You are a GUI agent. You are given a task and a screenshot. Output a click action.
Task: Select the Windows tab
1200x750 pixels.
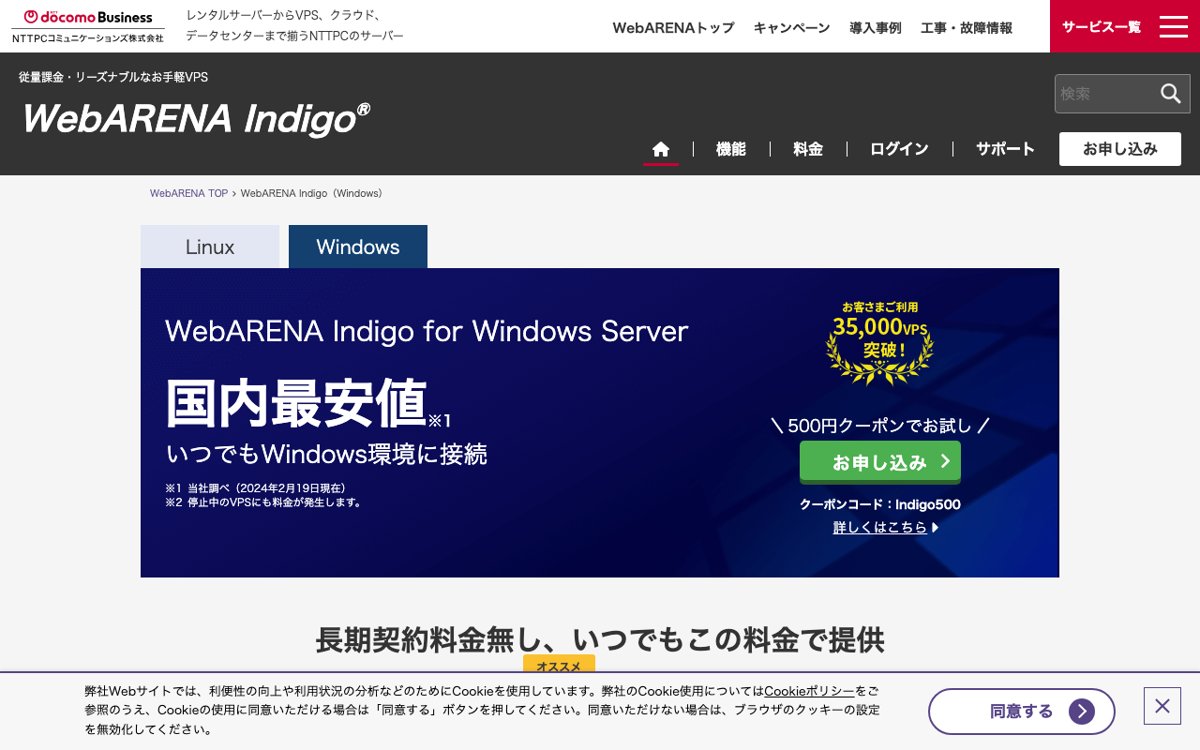(358, 247)
